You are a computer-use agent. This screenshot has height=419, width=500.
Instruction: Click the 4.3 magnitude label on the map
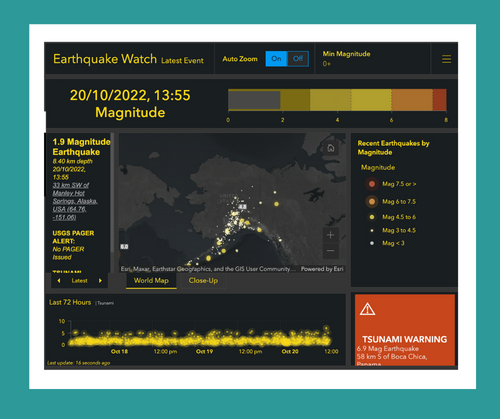click(x=243, y=207)
